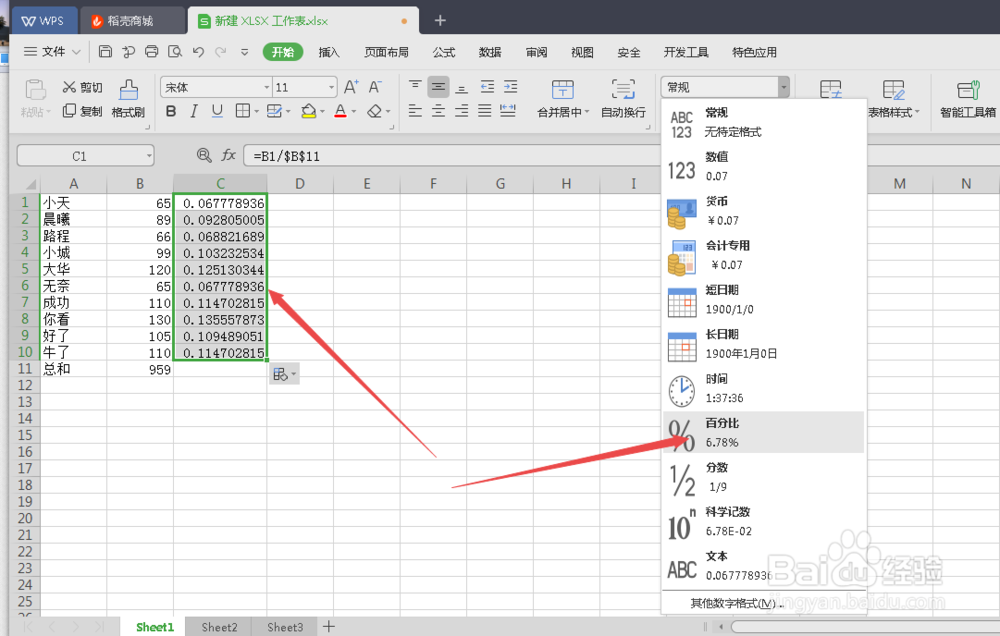This screenshot has width=1000, height=636.
Task: Toggle Underline formatting
Action: click(x=217, y=111)
